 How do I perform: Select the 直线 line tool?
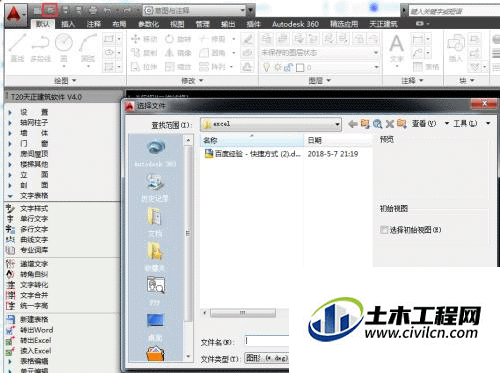(17, 48)
